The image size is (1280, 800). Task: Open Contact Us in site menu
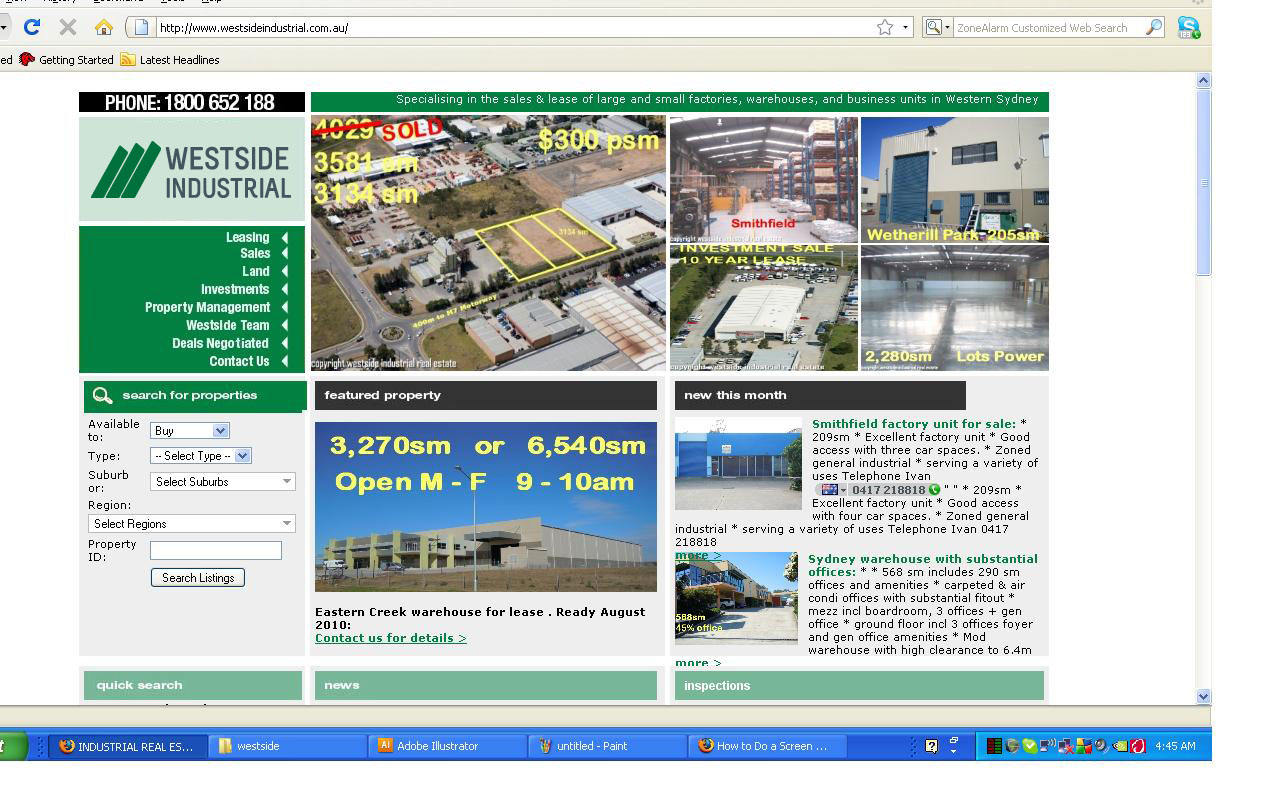[x=239, y=361]
